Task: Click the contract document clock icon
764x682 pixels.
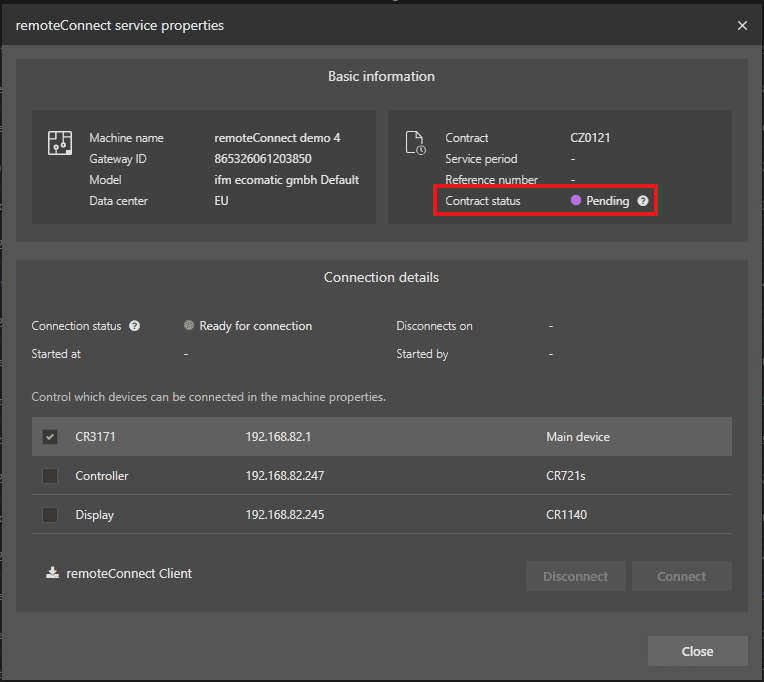Action: pyautogui.click(x=416, y=143)
